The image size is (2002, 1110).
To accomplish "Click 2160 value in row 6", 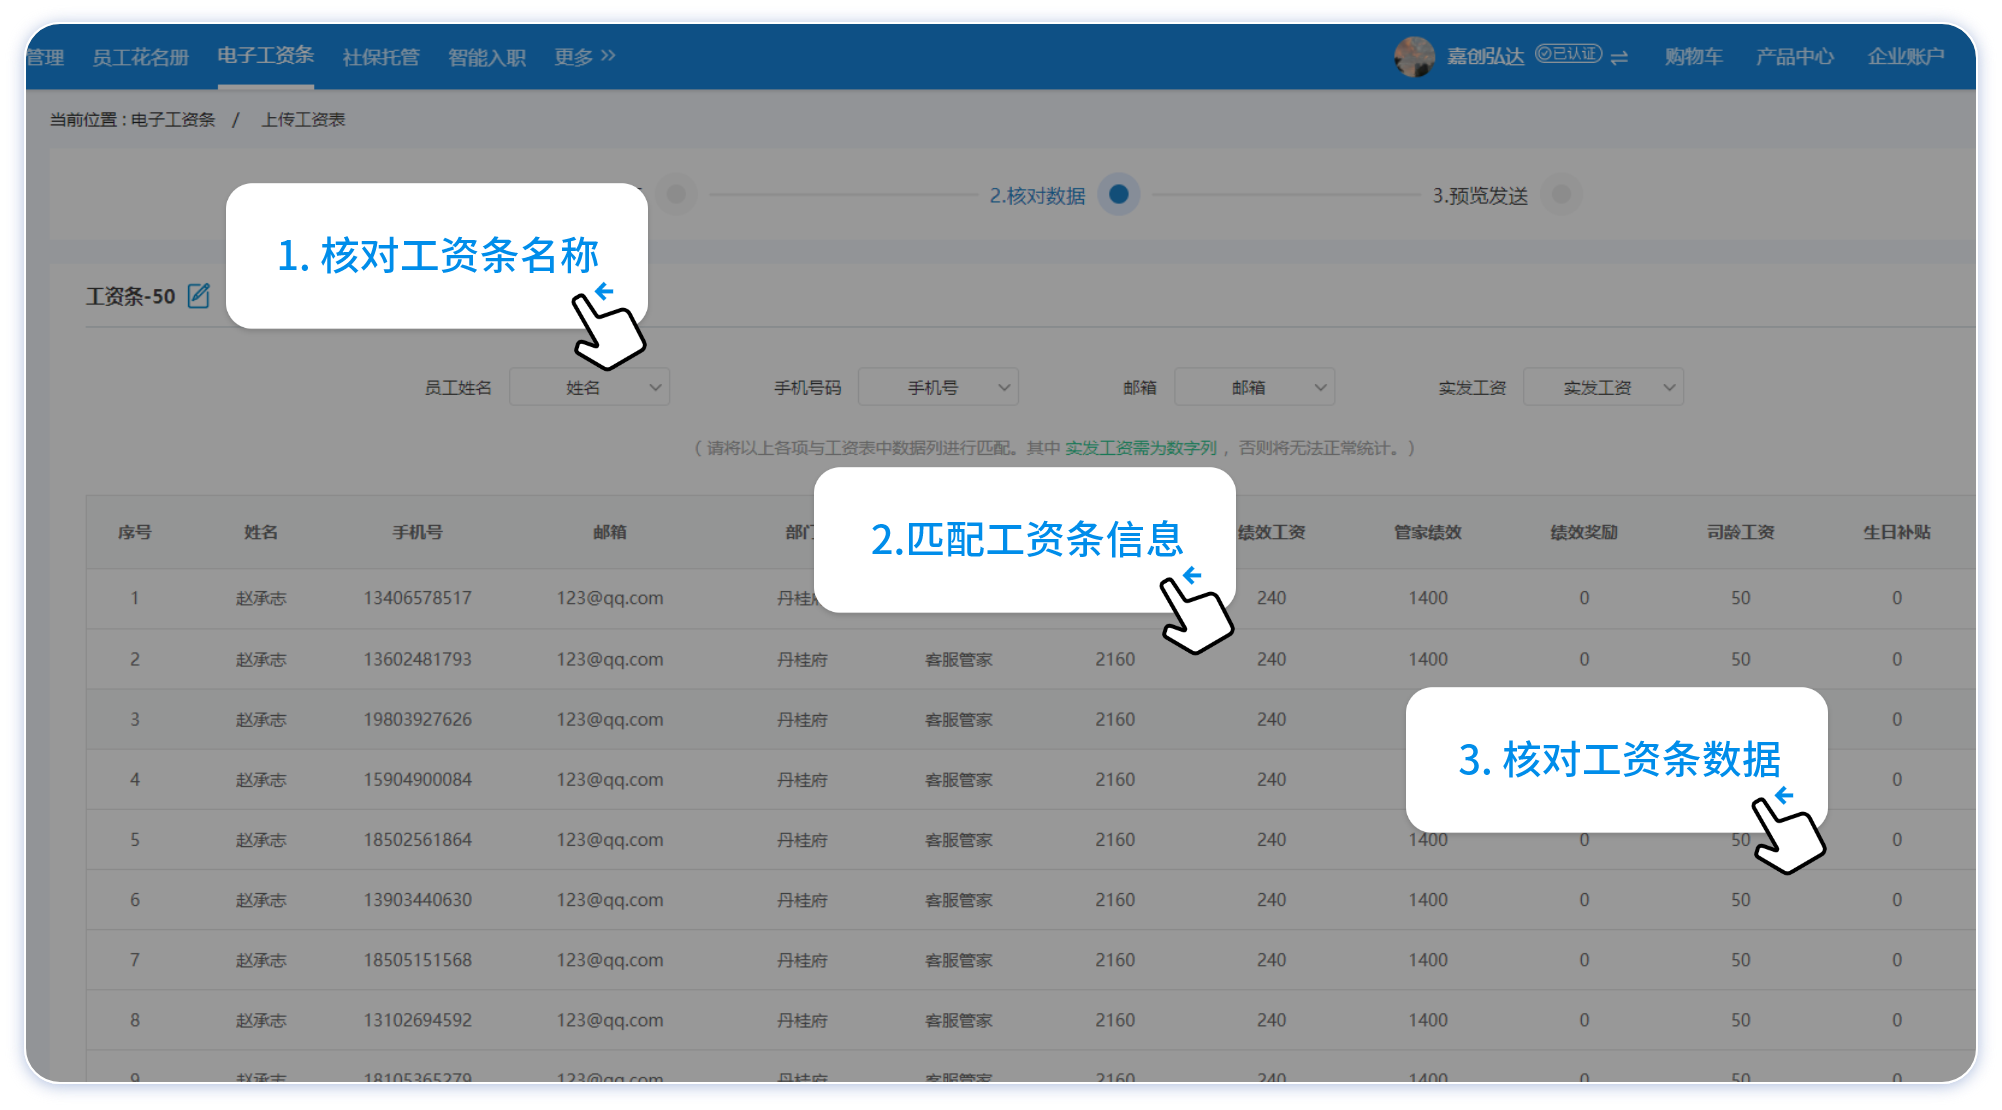I will click(1115, 900).
